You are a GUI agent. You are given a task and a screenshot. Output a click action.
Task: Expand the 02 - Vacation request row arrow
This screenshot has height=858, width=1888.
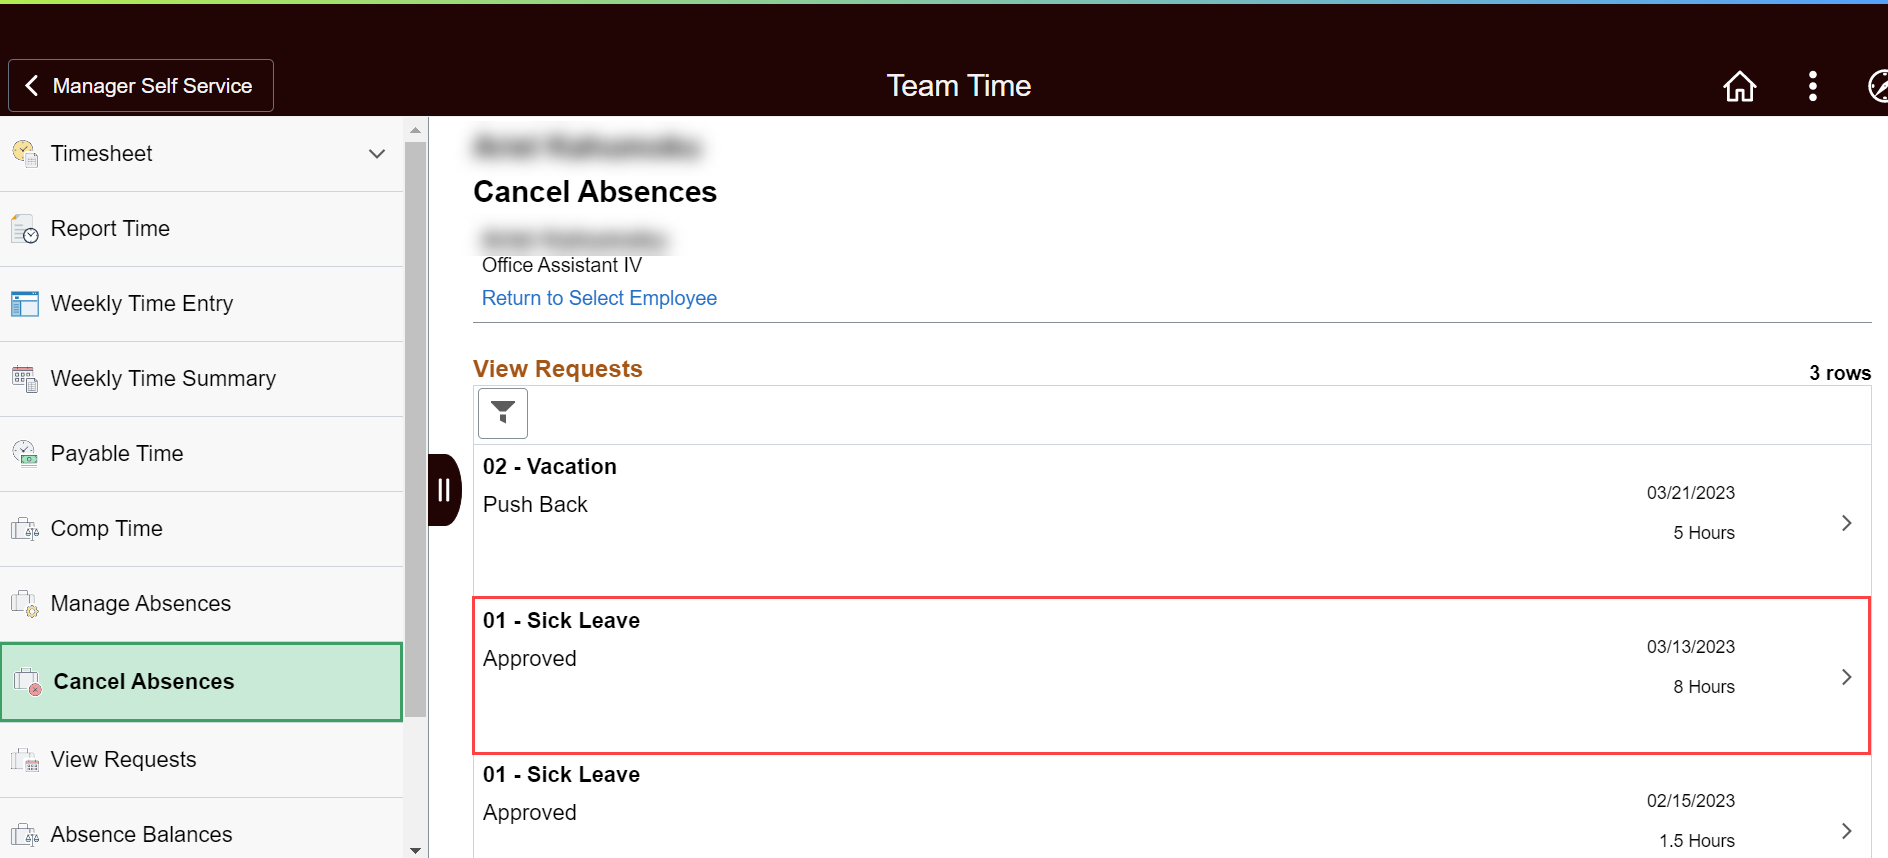click(1846, 522)
